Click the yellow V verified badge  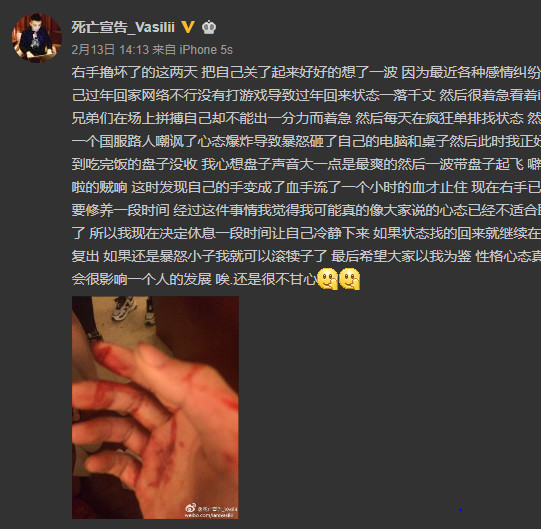point(188,27)
